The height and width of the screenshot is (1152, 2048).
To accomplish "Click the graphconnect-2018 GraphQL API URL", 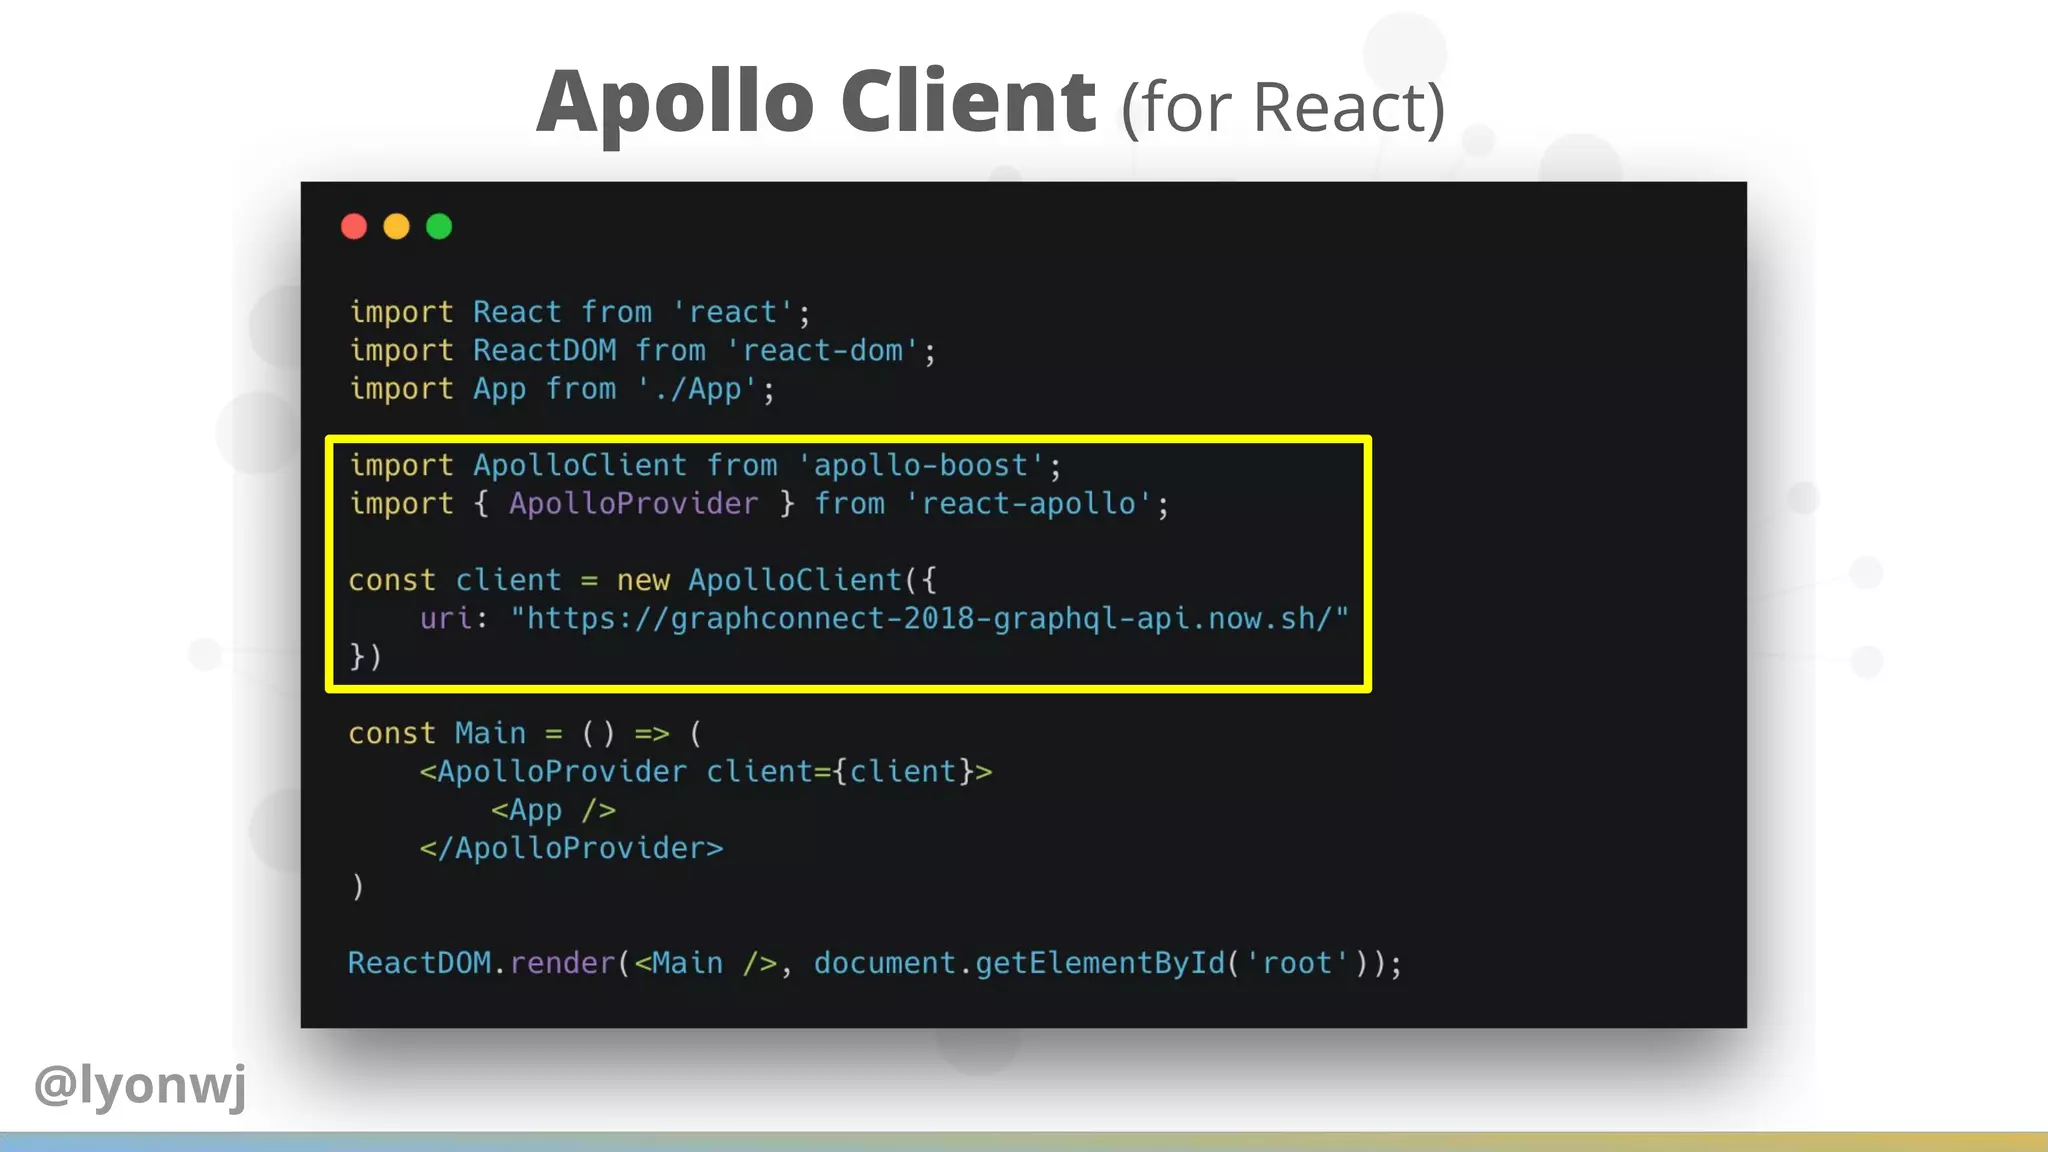I will pyautogui.click(x=930, y=619).
